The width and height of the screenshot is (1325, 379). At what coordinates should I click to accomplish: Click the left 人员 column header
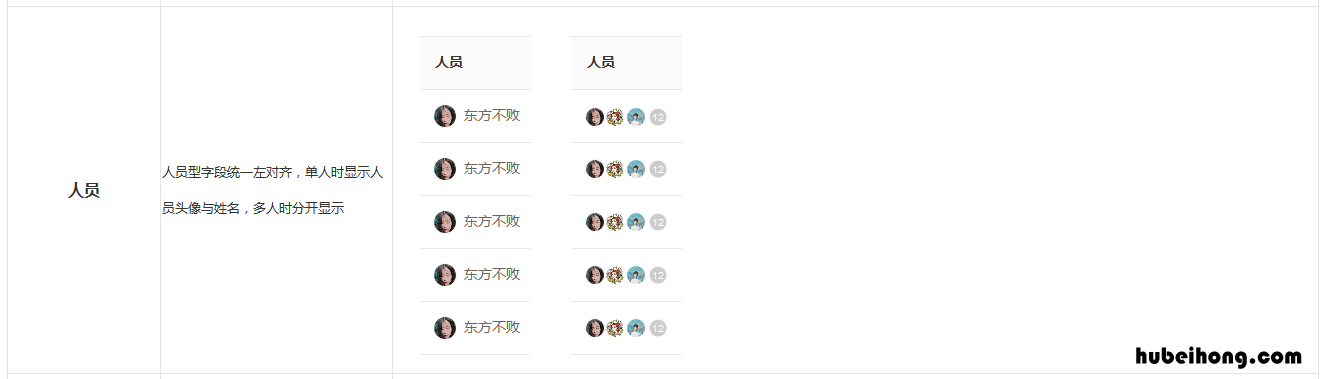point(449,62)
